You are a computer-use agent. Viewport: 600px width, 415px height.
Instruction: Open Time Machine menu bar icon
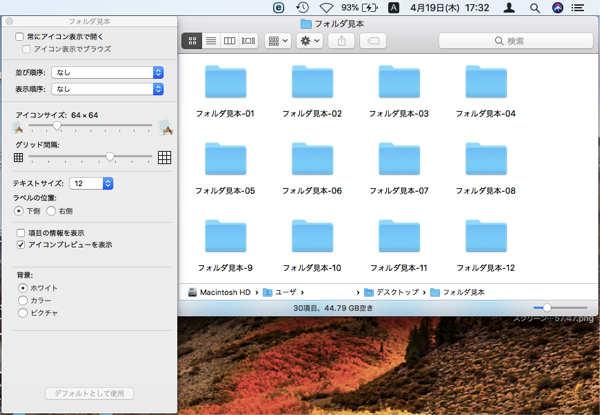[x=302, y=8]
